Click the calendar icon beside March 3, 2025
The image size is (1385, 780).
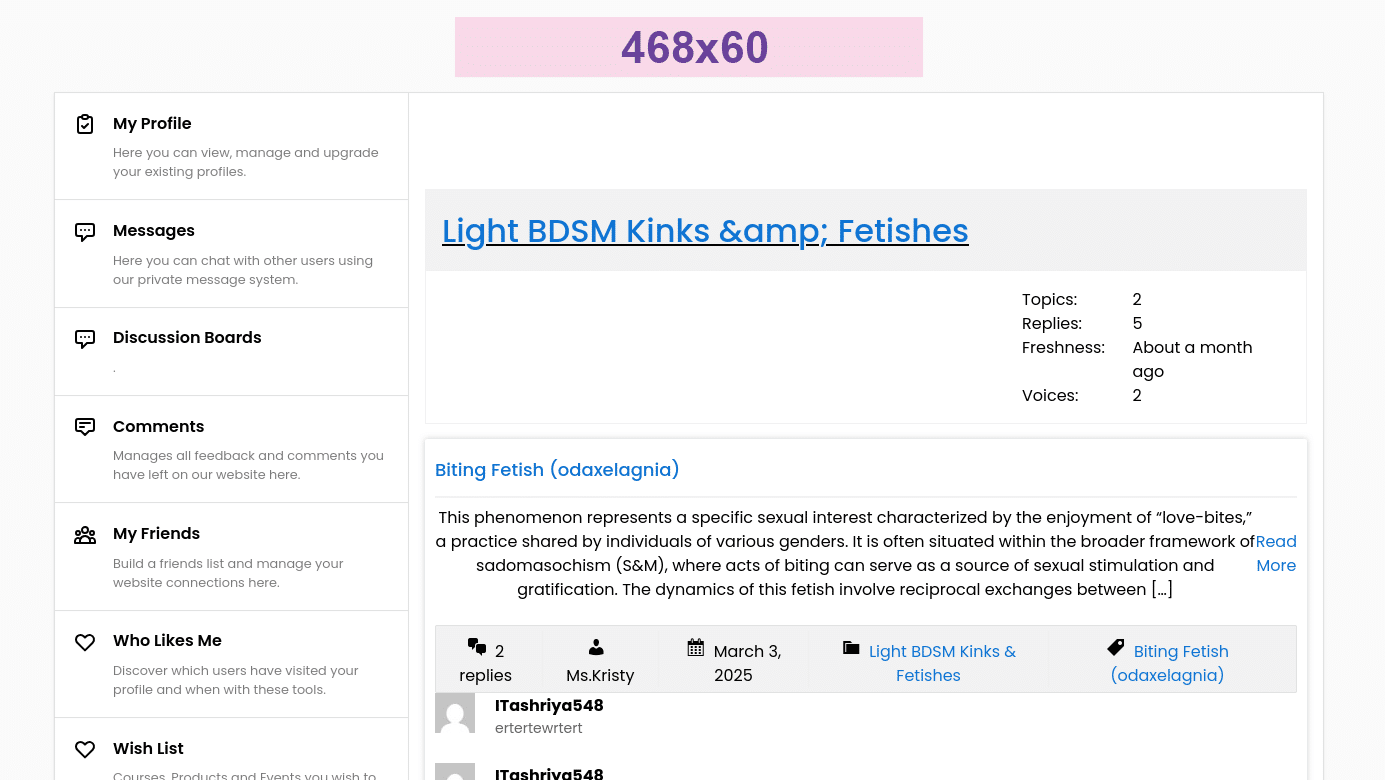(696, 647)
